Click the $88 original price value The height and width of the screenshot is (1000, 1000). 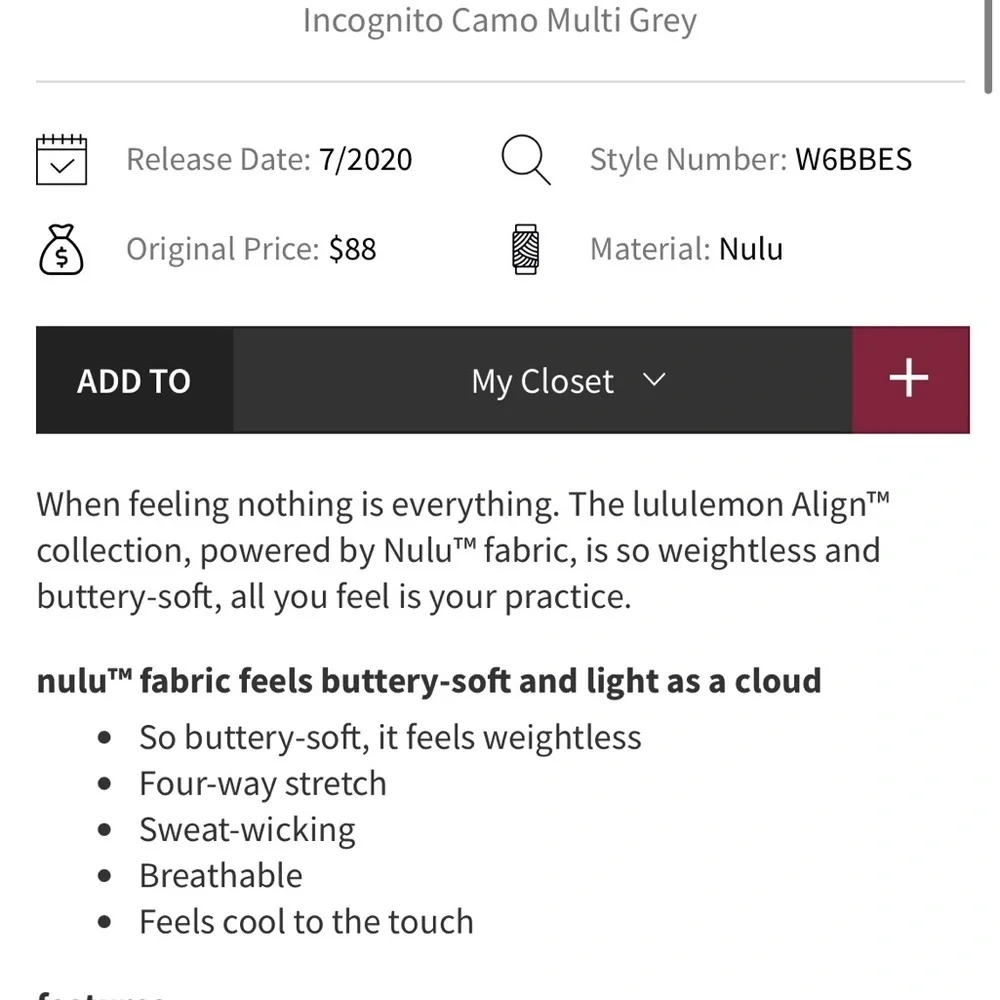(x=353, y=249)
